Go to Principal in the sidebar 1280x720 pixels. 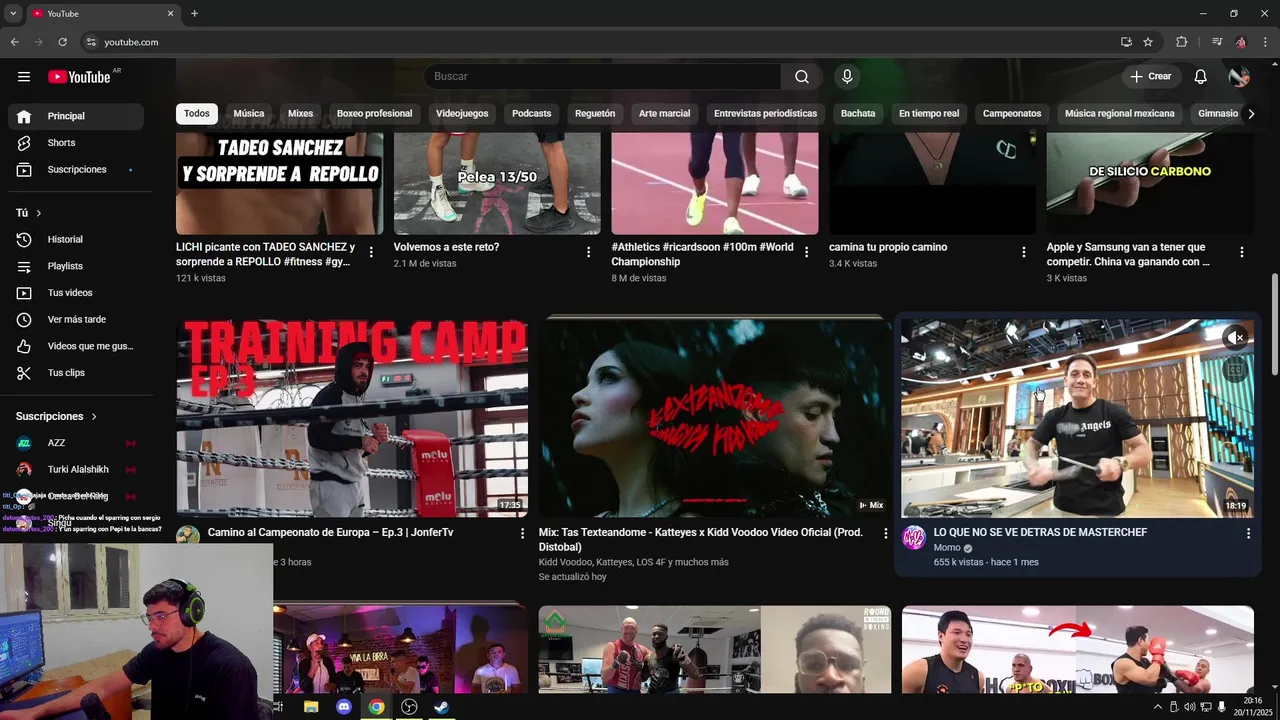click(76, 116)
